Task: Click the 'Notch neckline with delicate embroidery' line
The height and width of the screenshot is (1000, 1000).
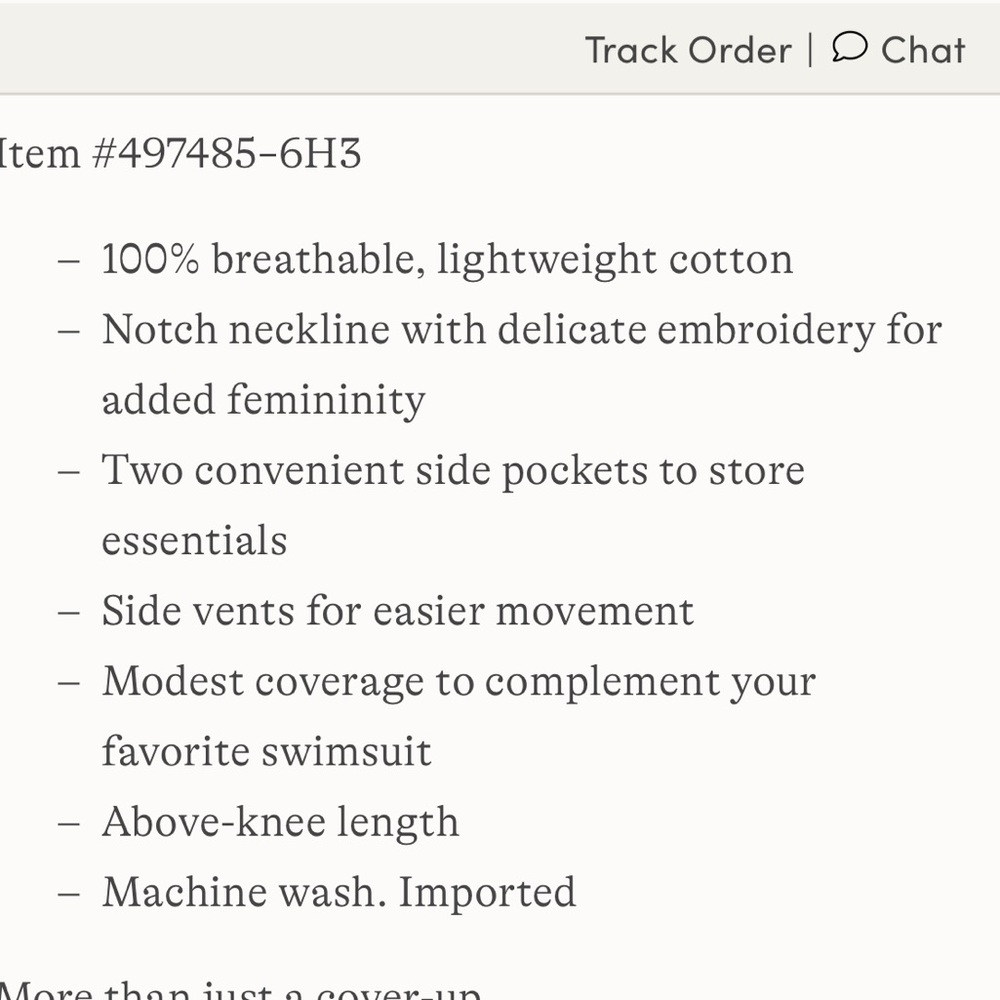Action: pyautogui.click(x=522, y=330)
